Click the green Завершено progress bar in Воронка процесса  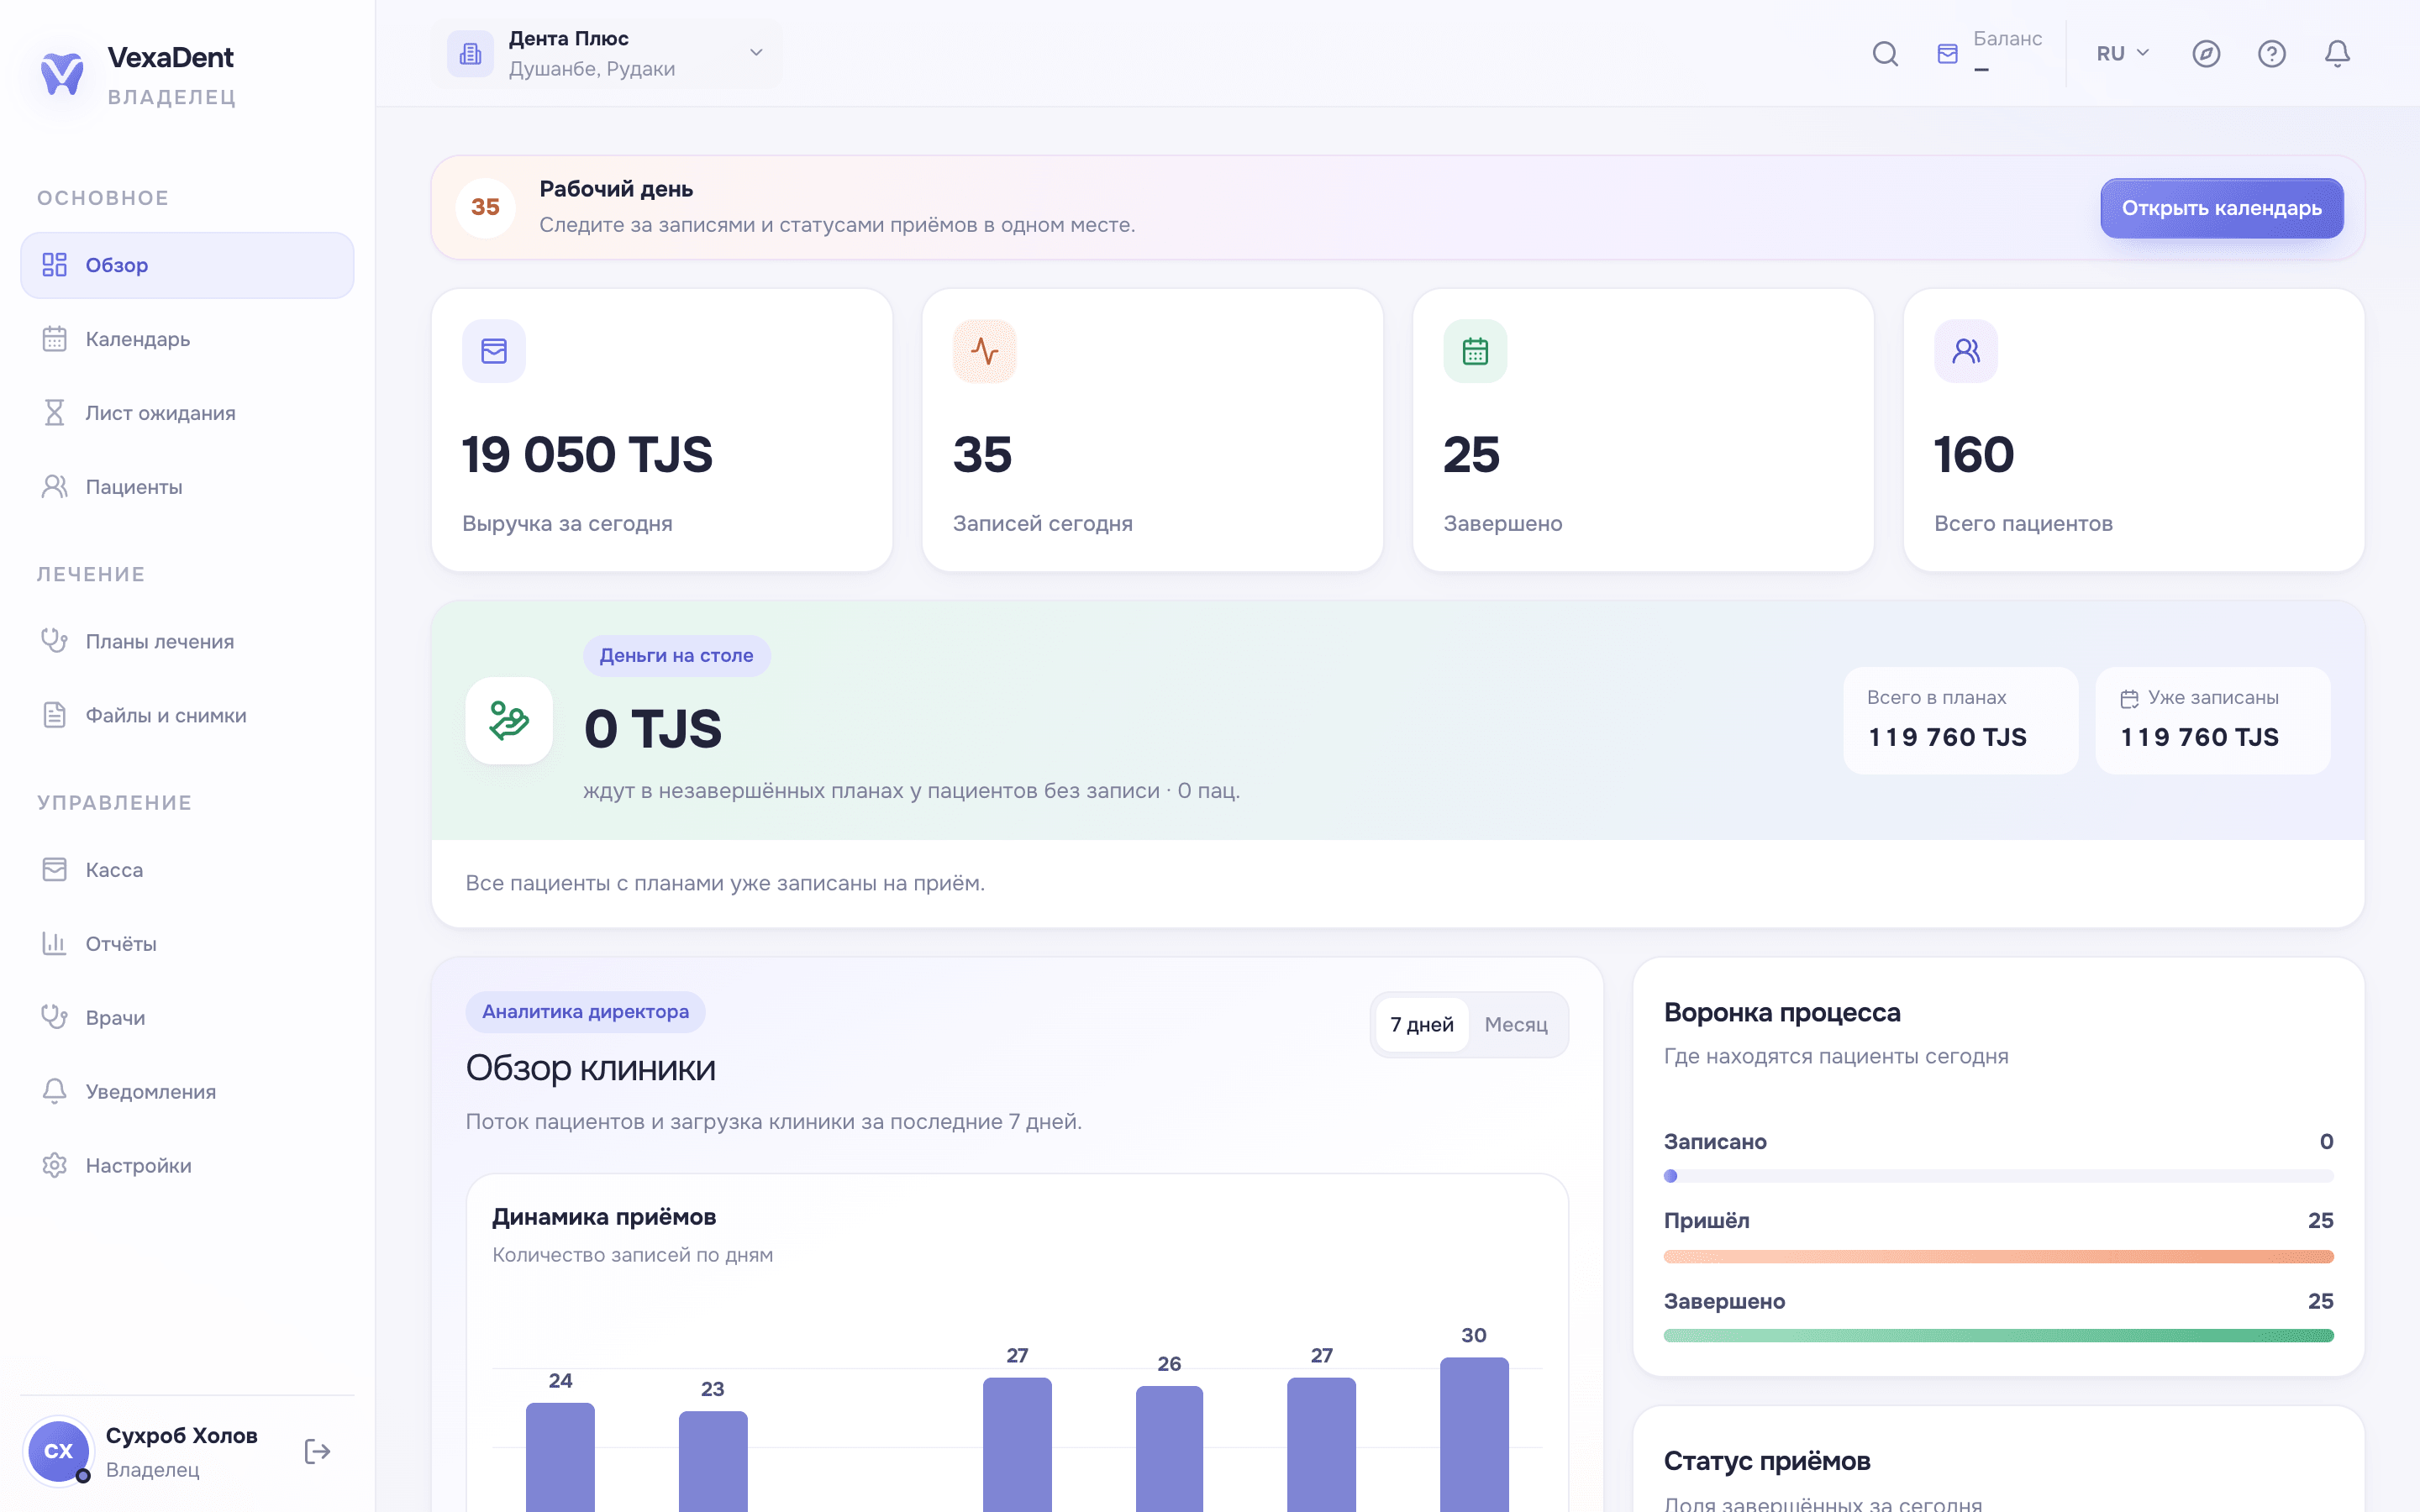(1998, 1336)
